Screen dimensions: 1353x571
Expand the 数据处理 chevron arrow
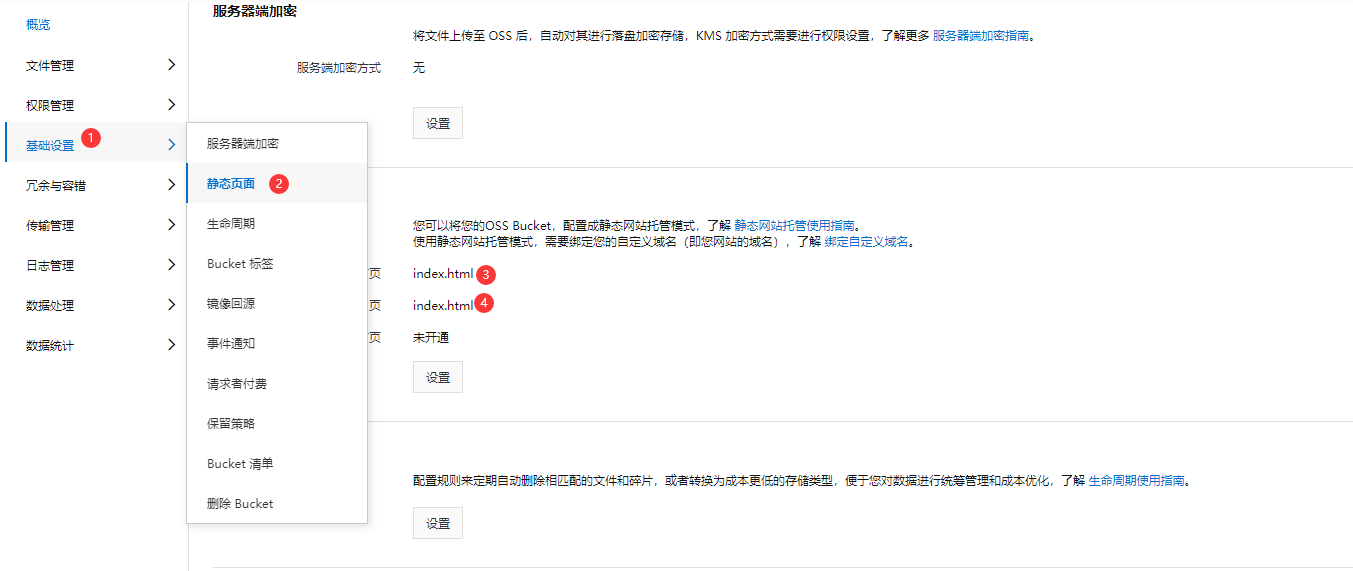(172, 305)
